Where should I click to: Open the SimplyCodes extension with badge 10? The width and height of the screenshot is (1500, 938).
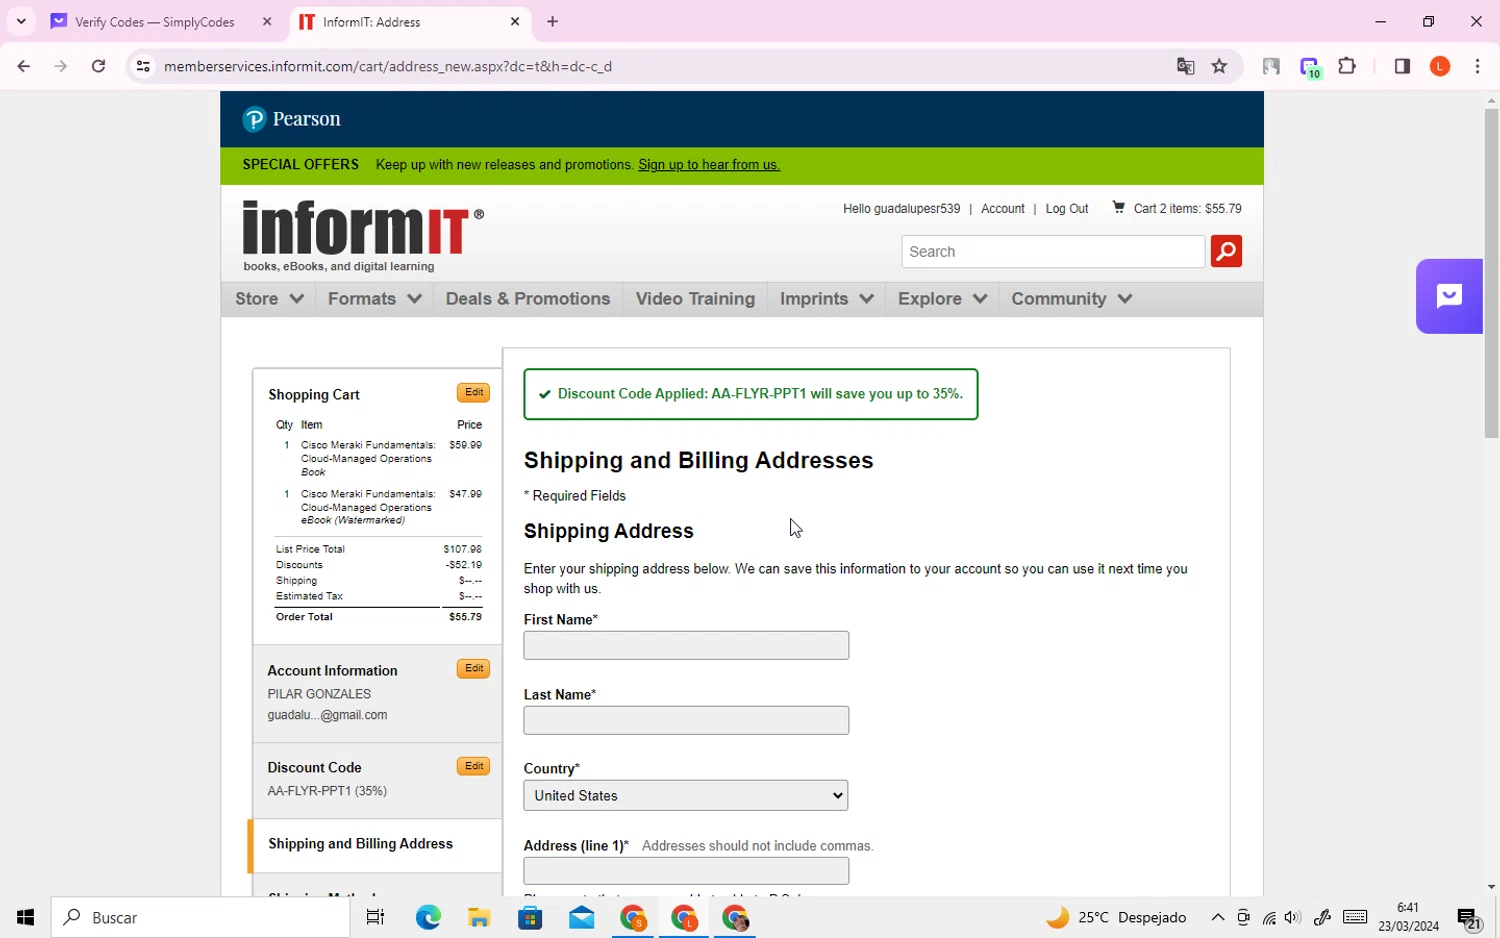tap(1310, 67)
